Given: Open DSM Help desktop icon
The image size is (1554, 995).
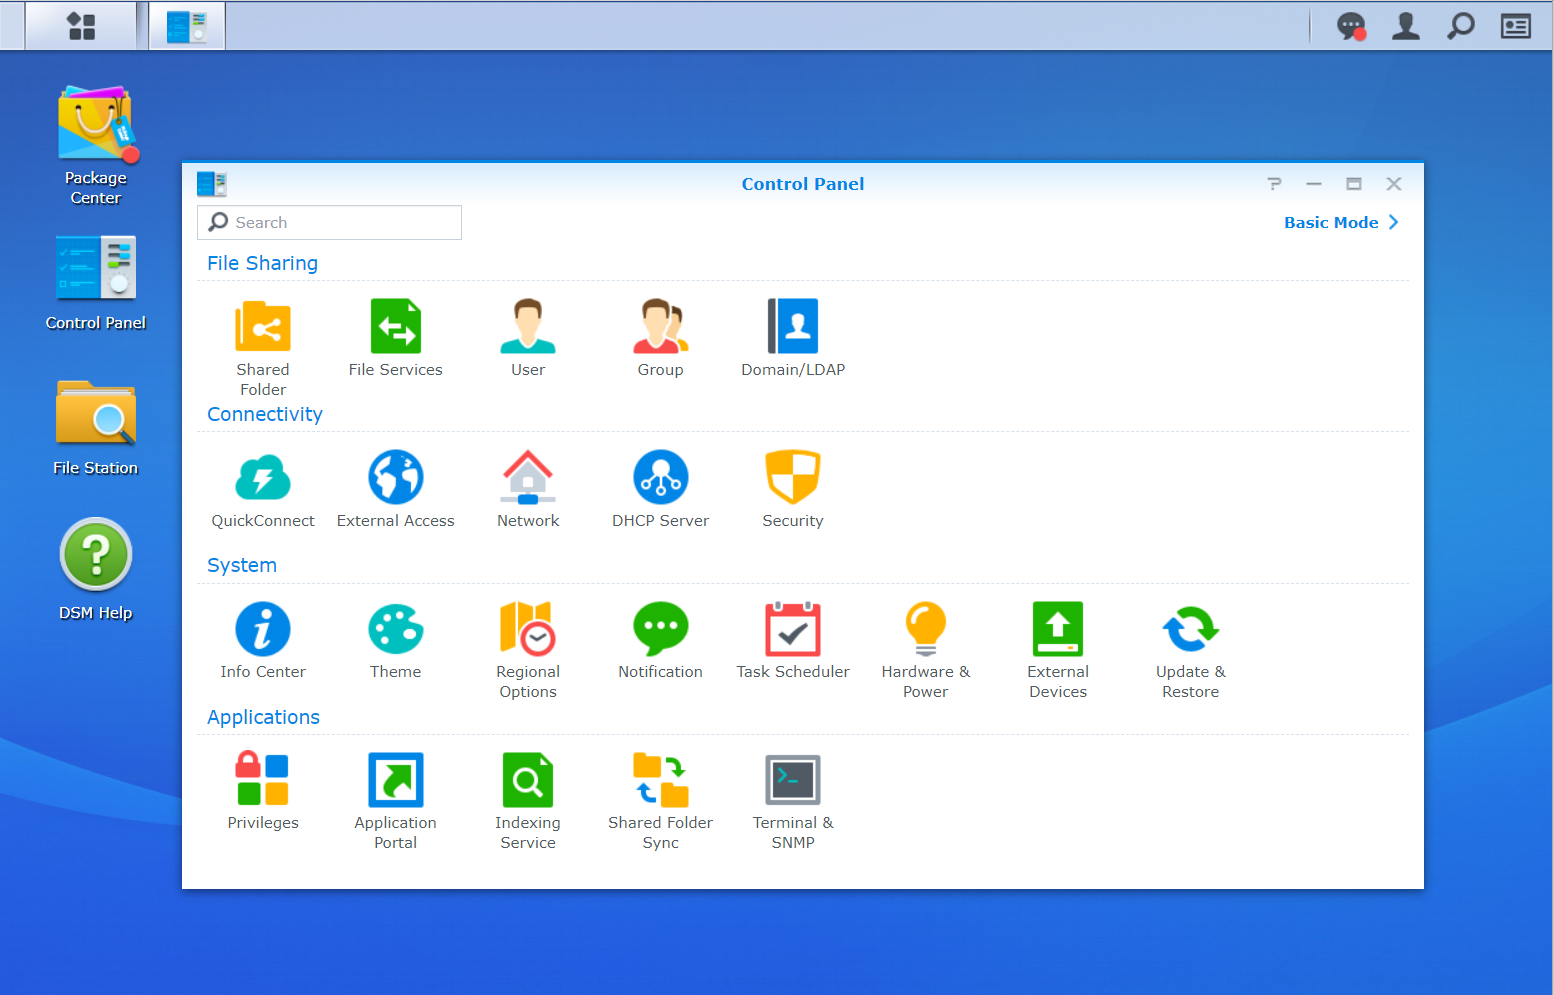Looking at the screenshot, I should [96, 555].
